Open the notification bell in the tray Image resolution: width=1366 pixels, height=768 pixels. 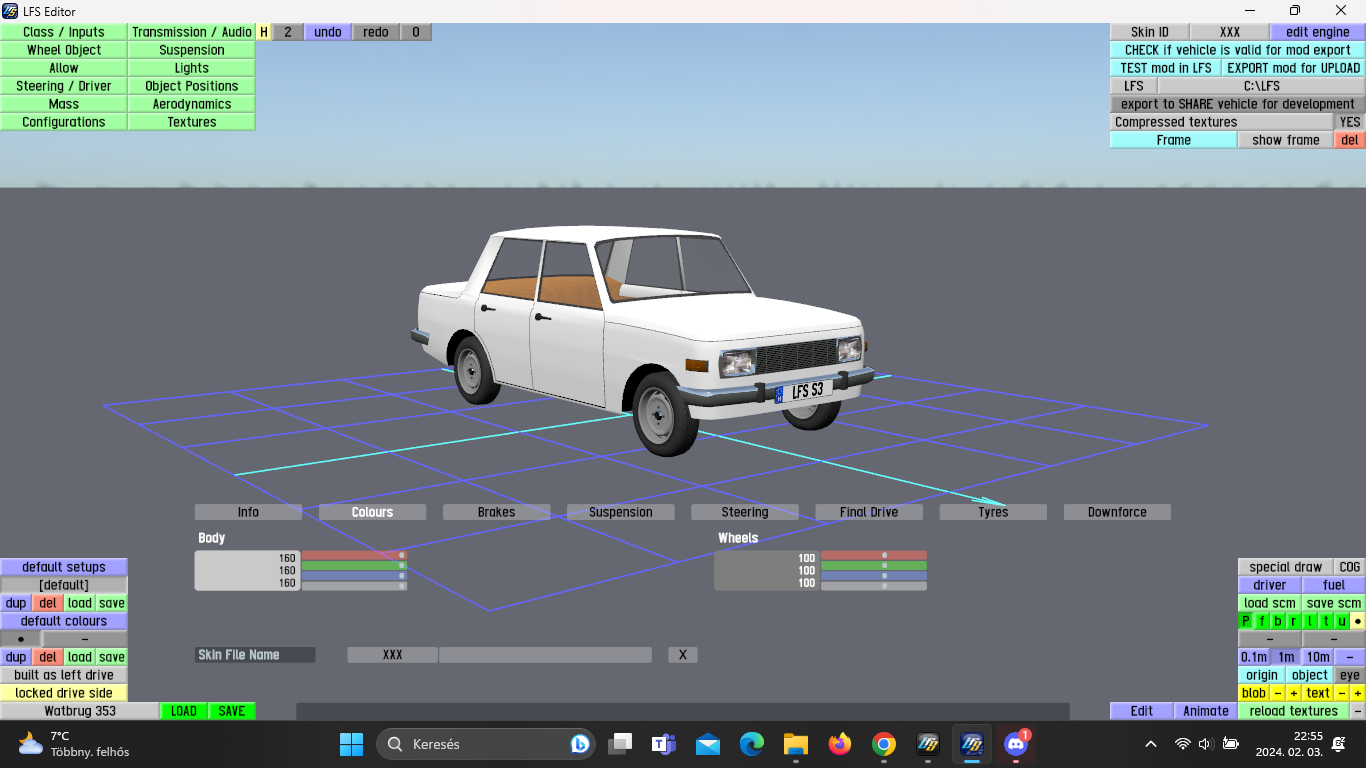point(1338,744)
